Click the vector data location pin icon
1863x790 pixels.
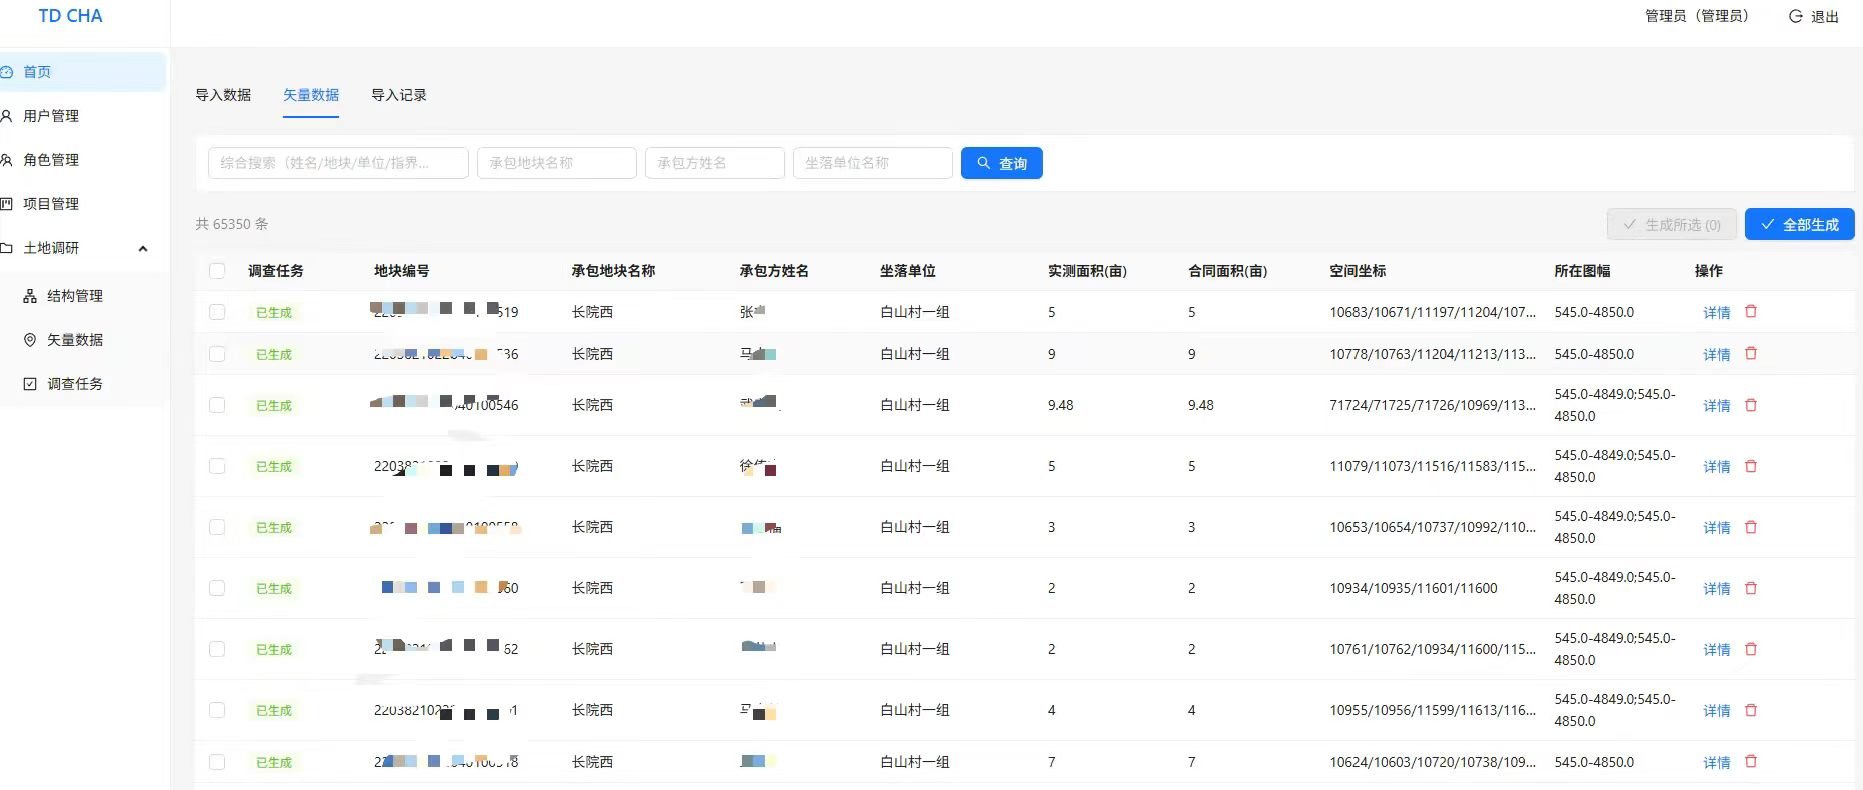pyautogui.click(x=30, y=340)
